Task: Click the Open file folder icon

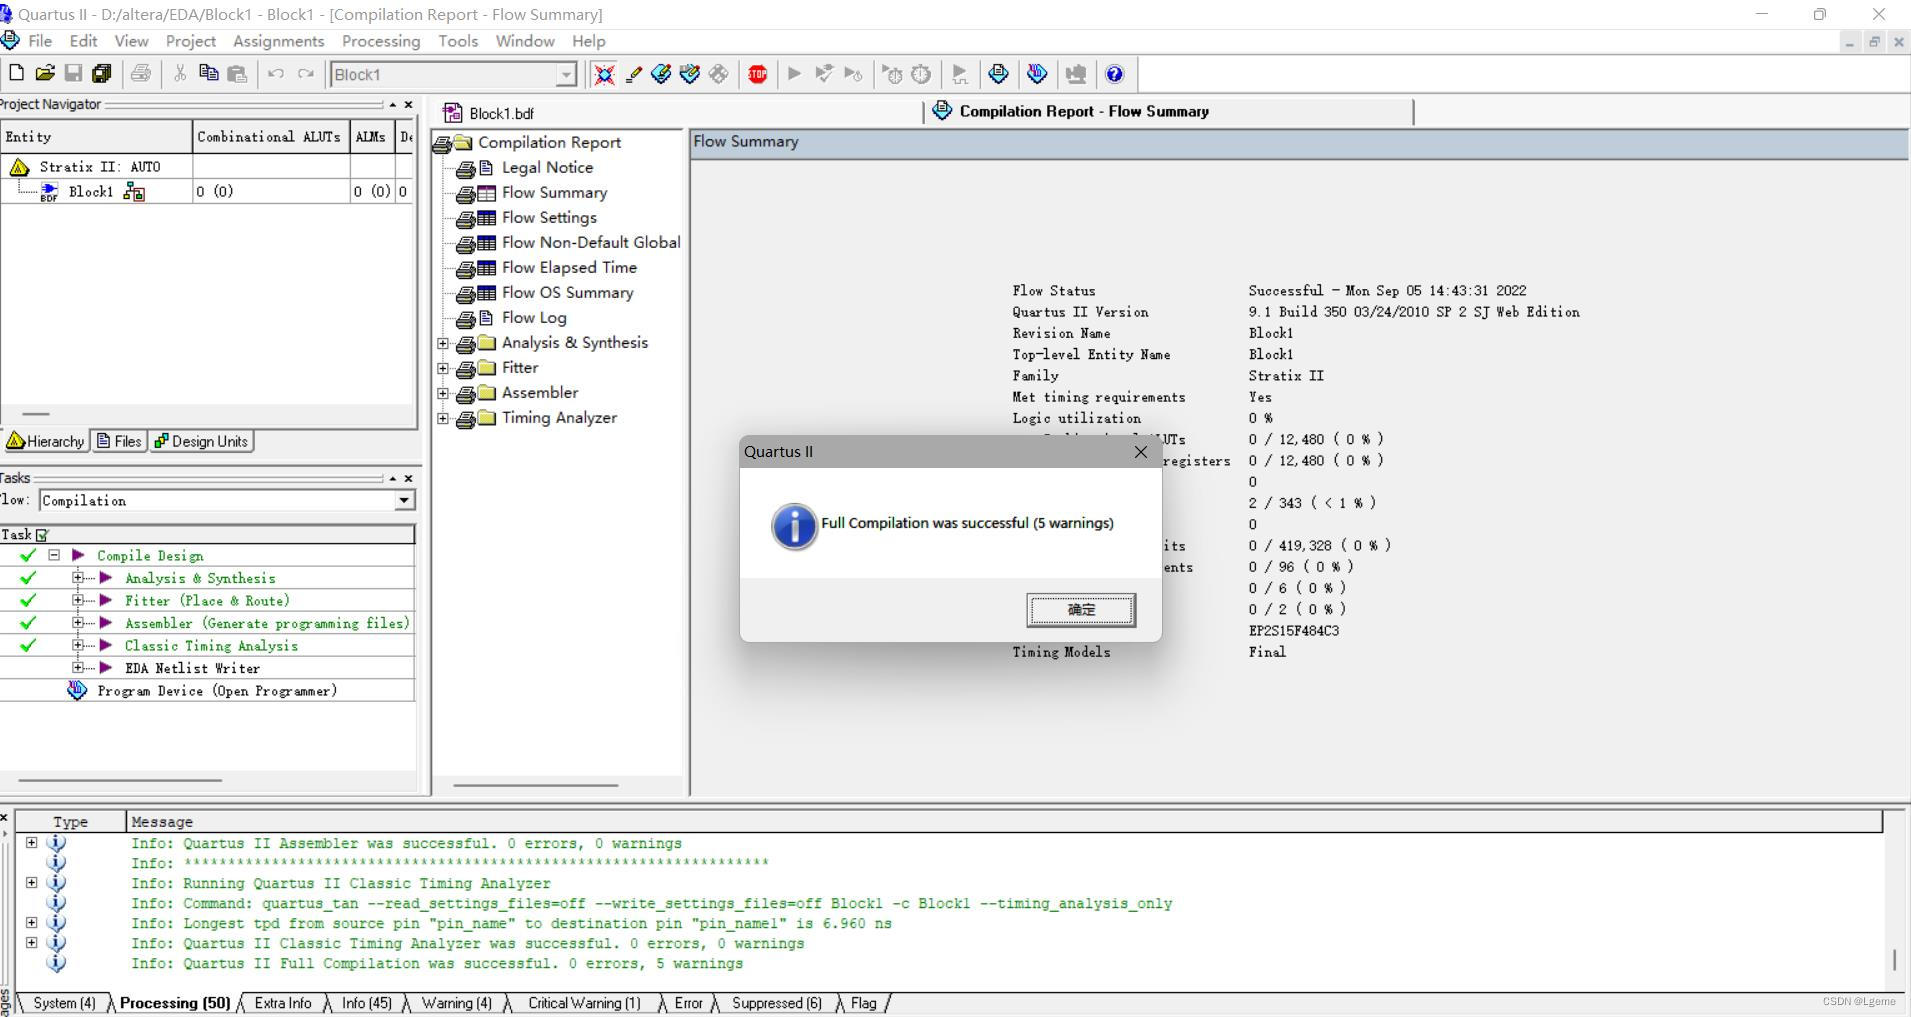Action: [x=45, y=73]
